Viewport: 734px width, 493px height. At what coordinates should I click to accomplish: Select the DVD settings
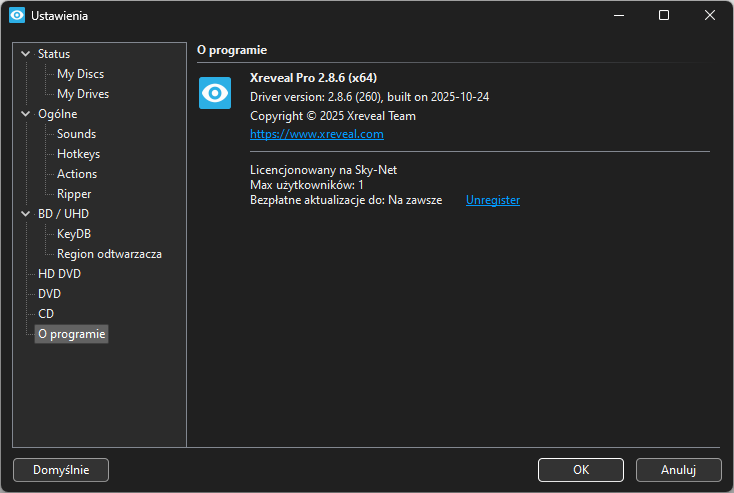(x=49, y=294)
